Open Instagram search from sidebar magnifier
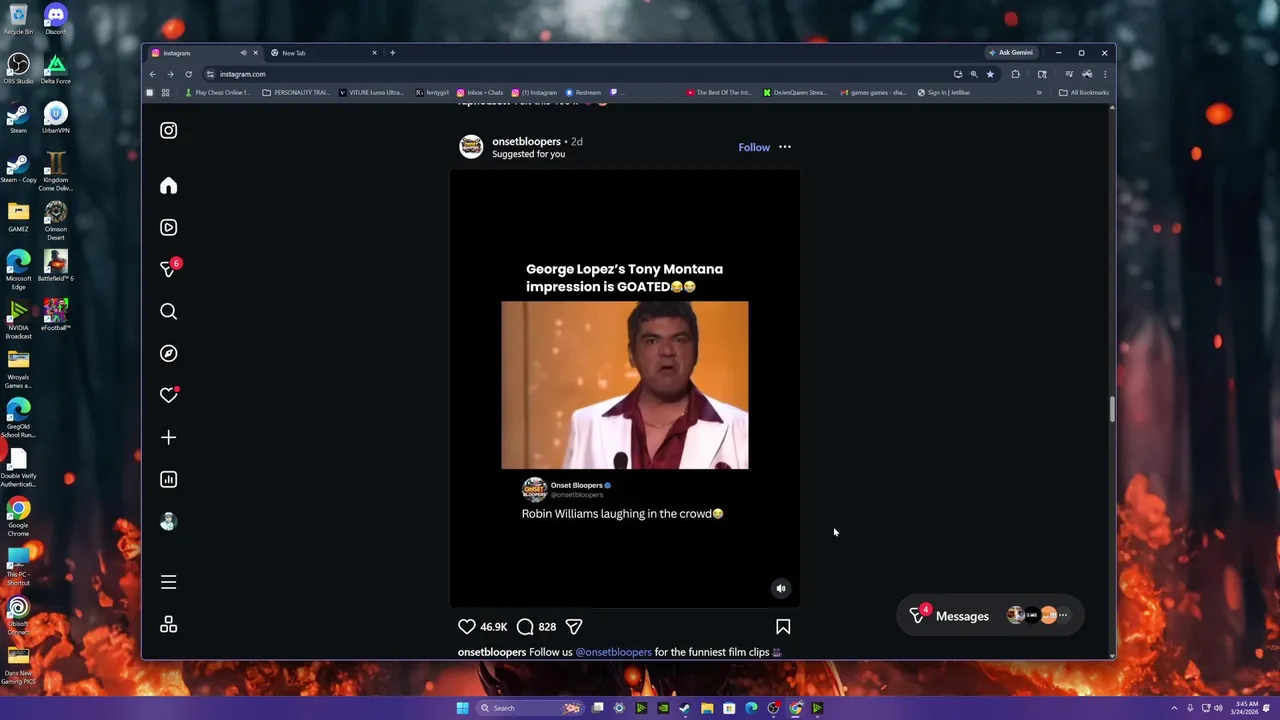 pyautogui.click(x=168, y=311)
